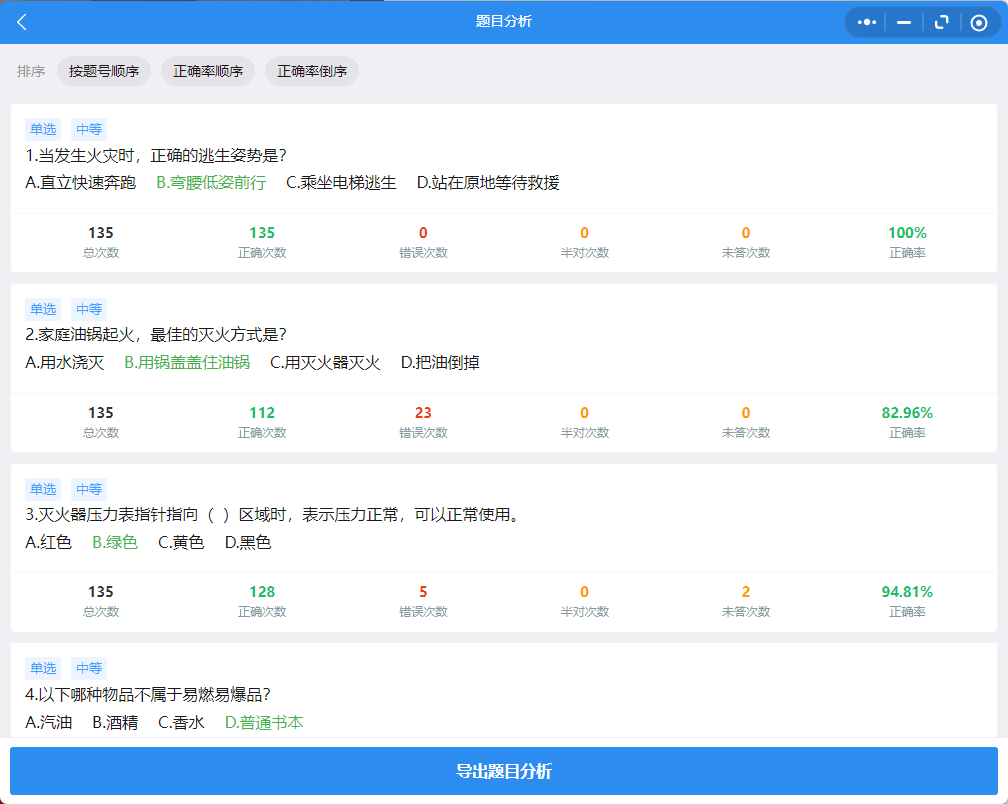Click the 中等 difficulty tag on question 2

89,309
